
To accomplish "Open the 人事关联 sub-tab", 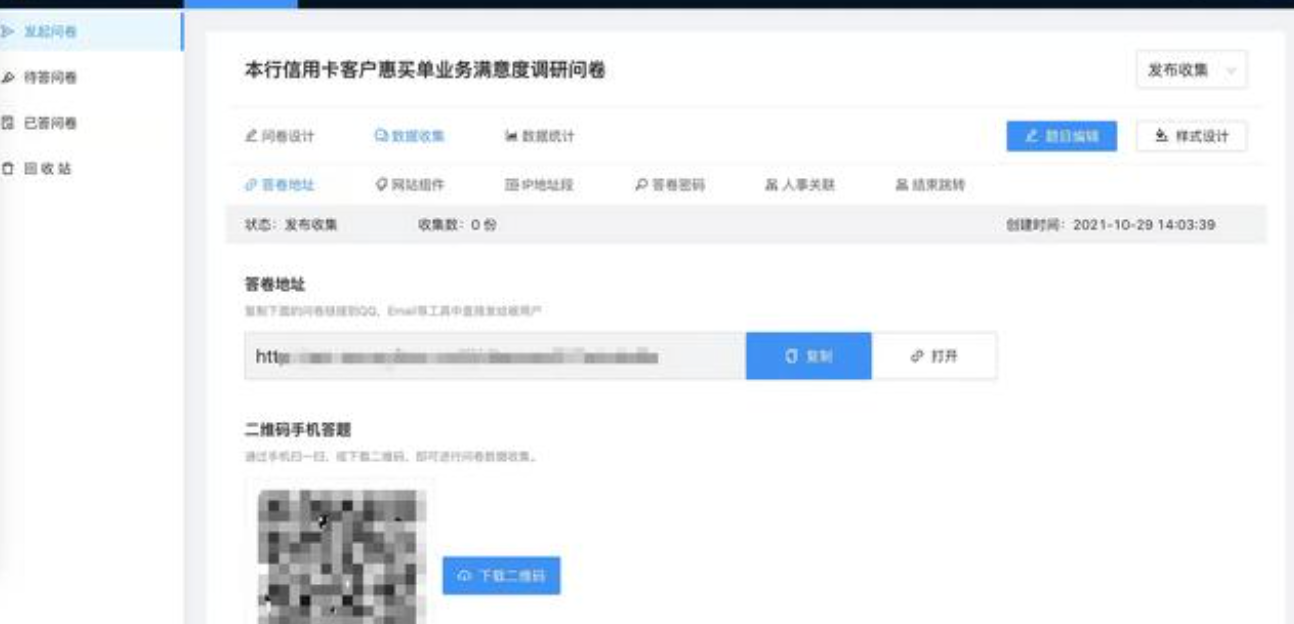I will point(800,185).
